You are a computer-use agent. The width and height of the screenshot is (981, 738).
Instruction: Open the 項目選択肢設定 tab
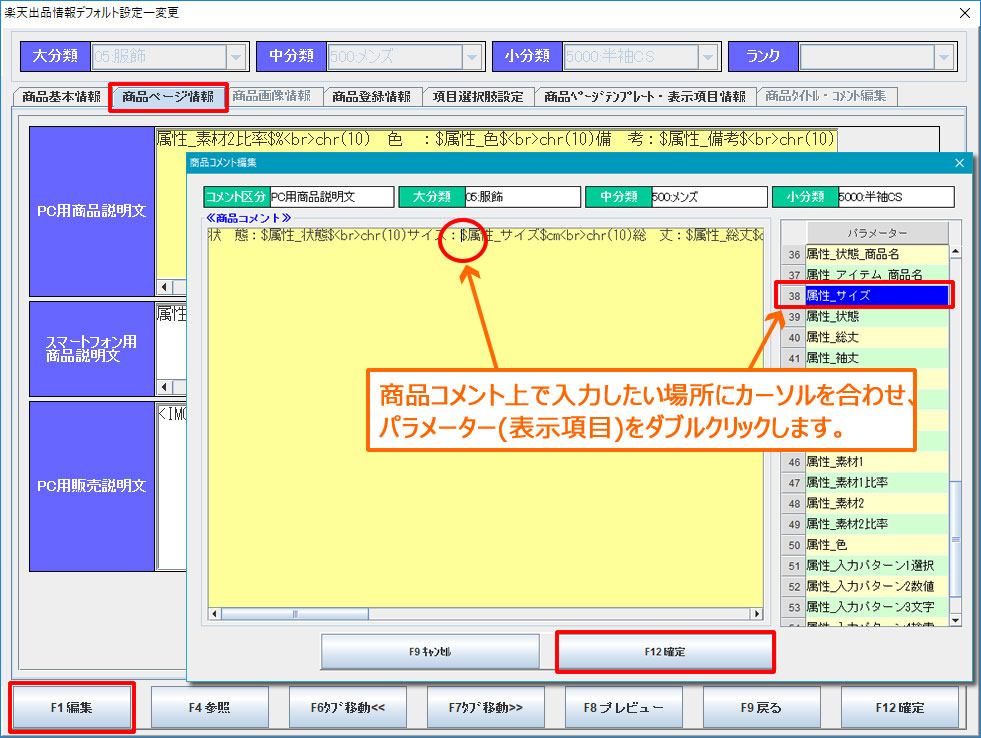(478, 97)
